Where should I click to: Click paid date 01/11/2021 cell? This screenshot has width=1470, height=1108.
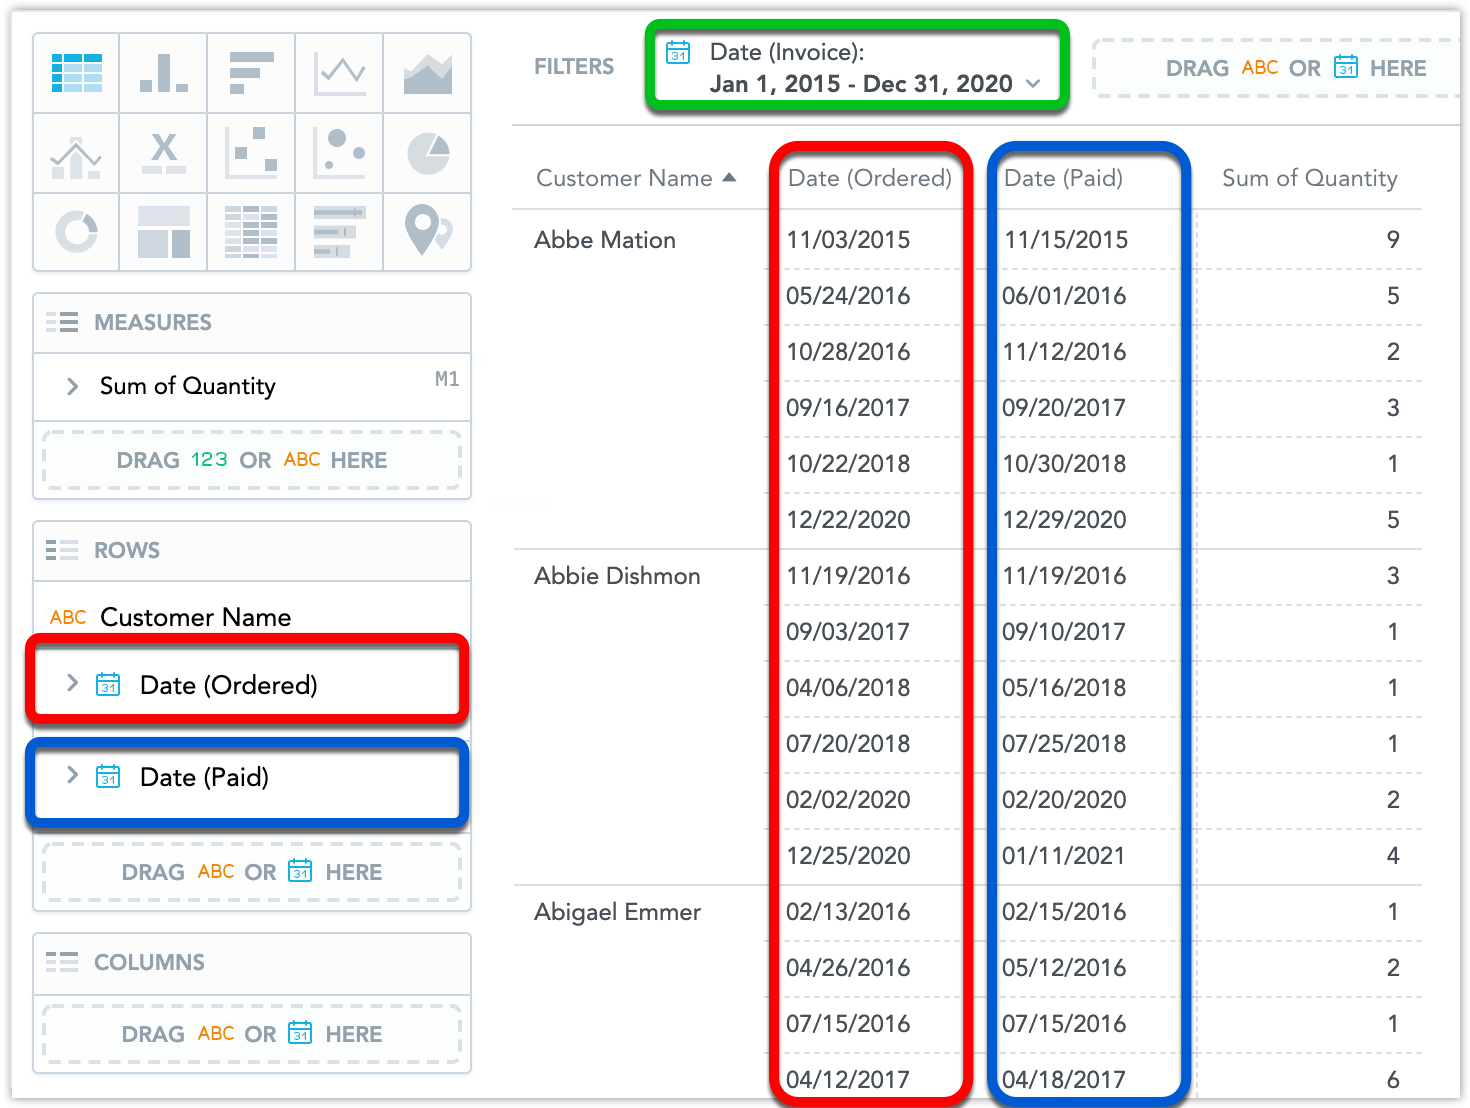[x=1064, y=856]
